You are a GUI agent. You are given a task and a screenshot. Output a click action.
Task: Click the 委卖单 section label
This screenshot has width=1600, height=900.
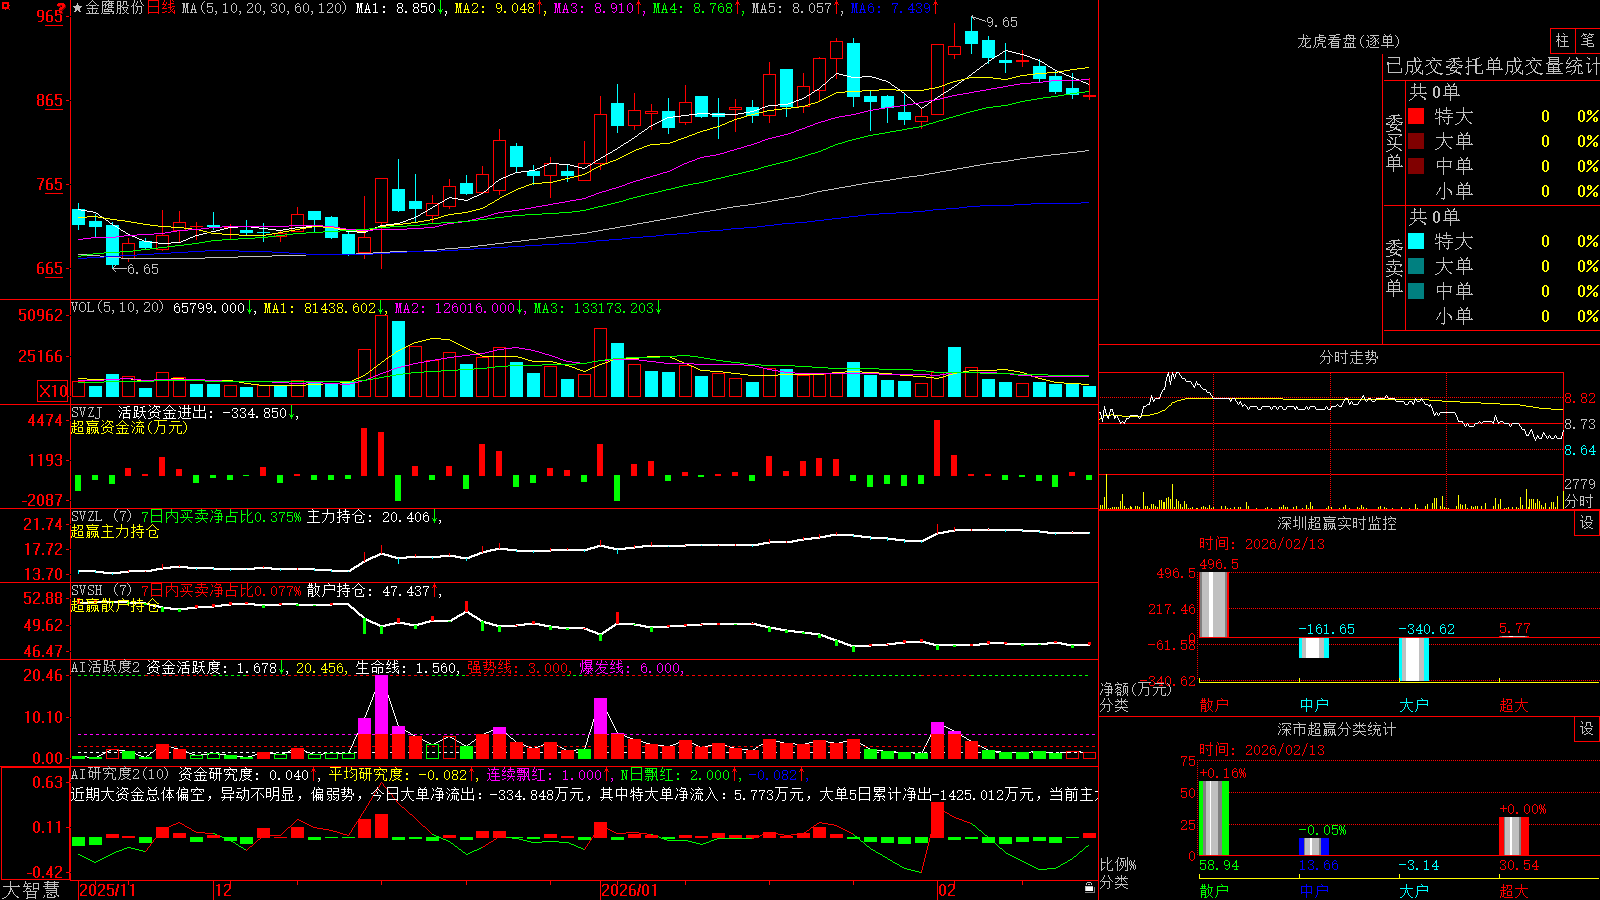point(1394,266)
